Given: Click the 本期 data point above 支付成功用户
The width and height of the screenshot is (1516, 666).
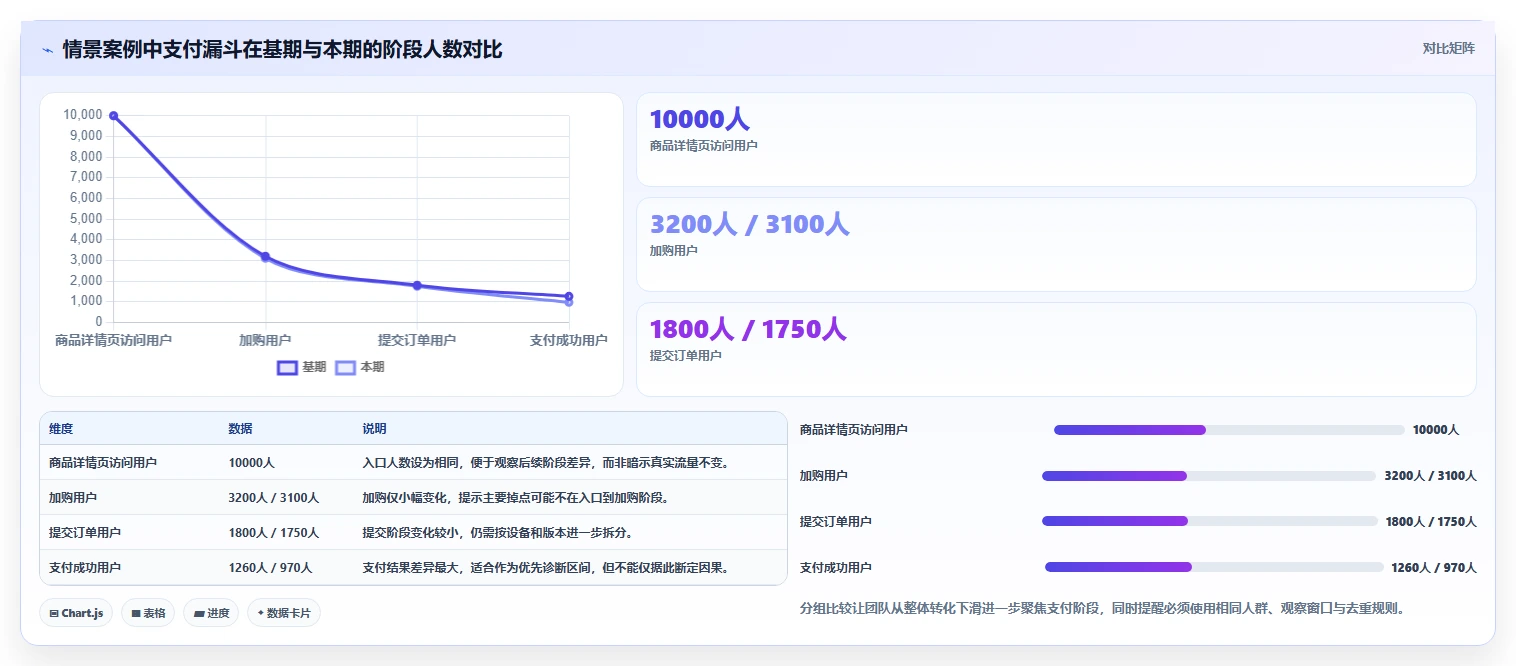Looking at the screenshot, I should click(x=569, y=303).
